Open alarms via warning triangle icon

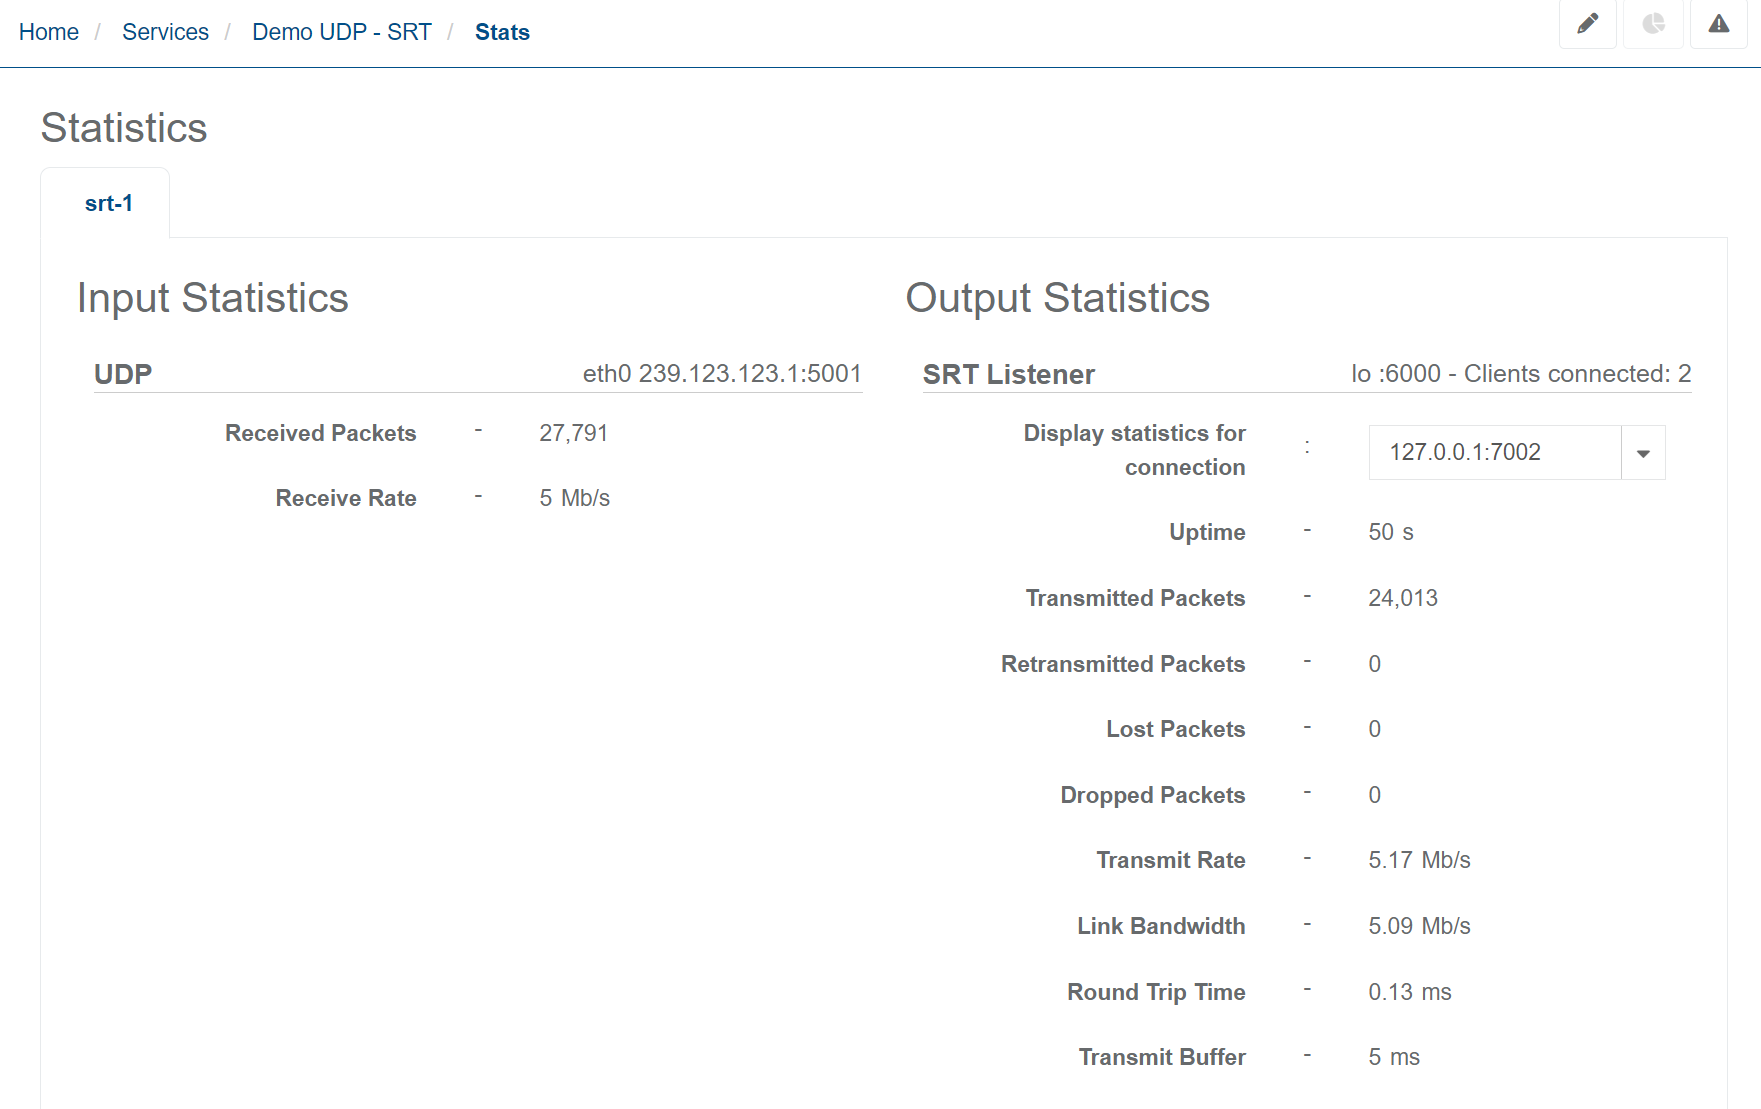click(1718, 24)
